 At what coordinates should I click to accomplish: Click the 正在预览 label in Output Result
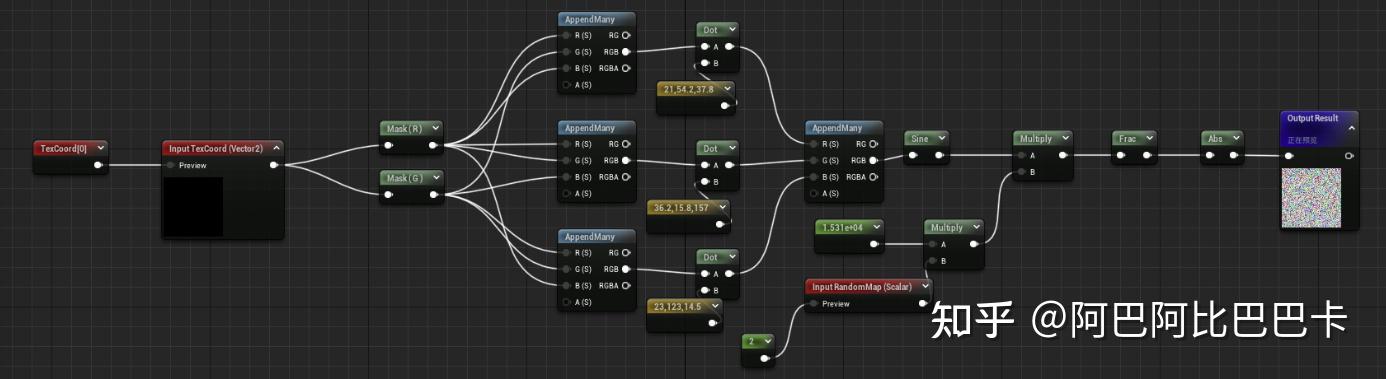[x=1303, y=140]
